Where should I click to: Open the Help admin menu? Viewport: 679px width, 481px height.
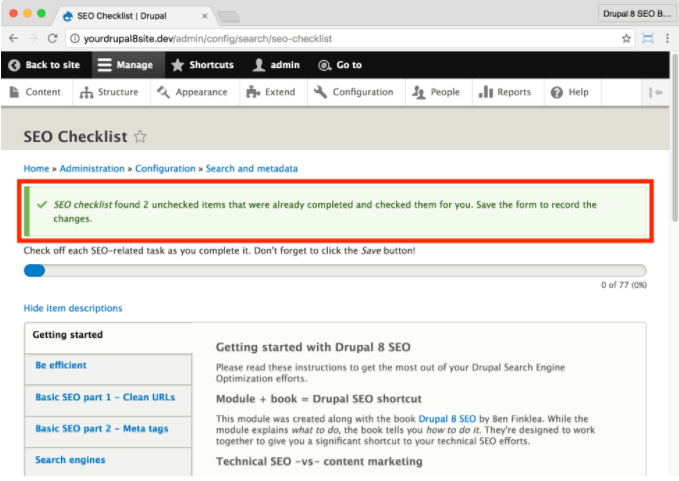(570, 92)
